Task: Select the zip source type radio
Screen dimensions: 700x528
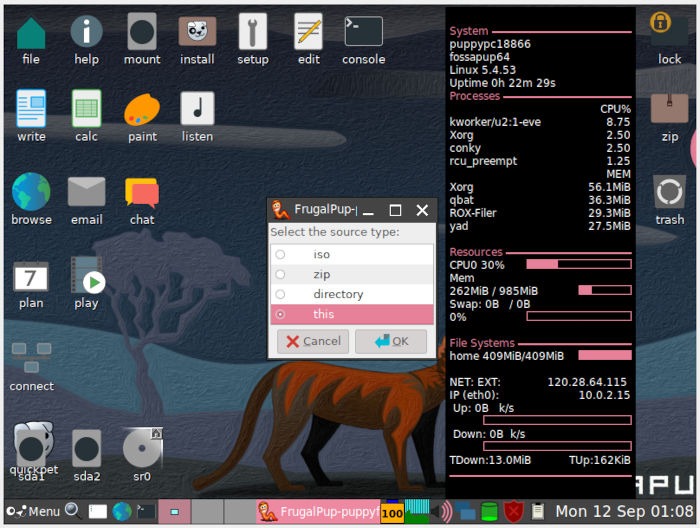Action: [x=280, y=274]
